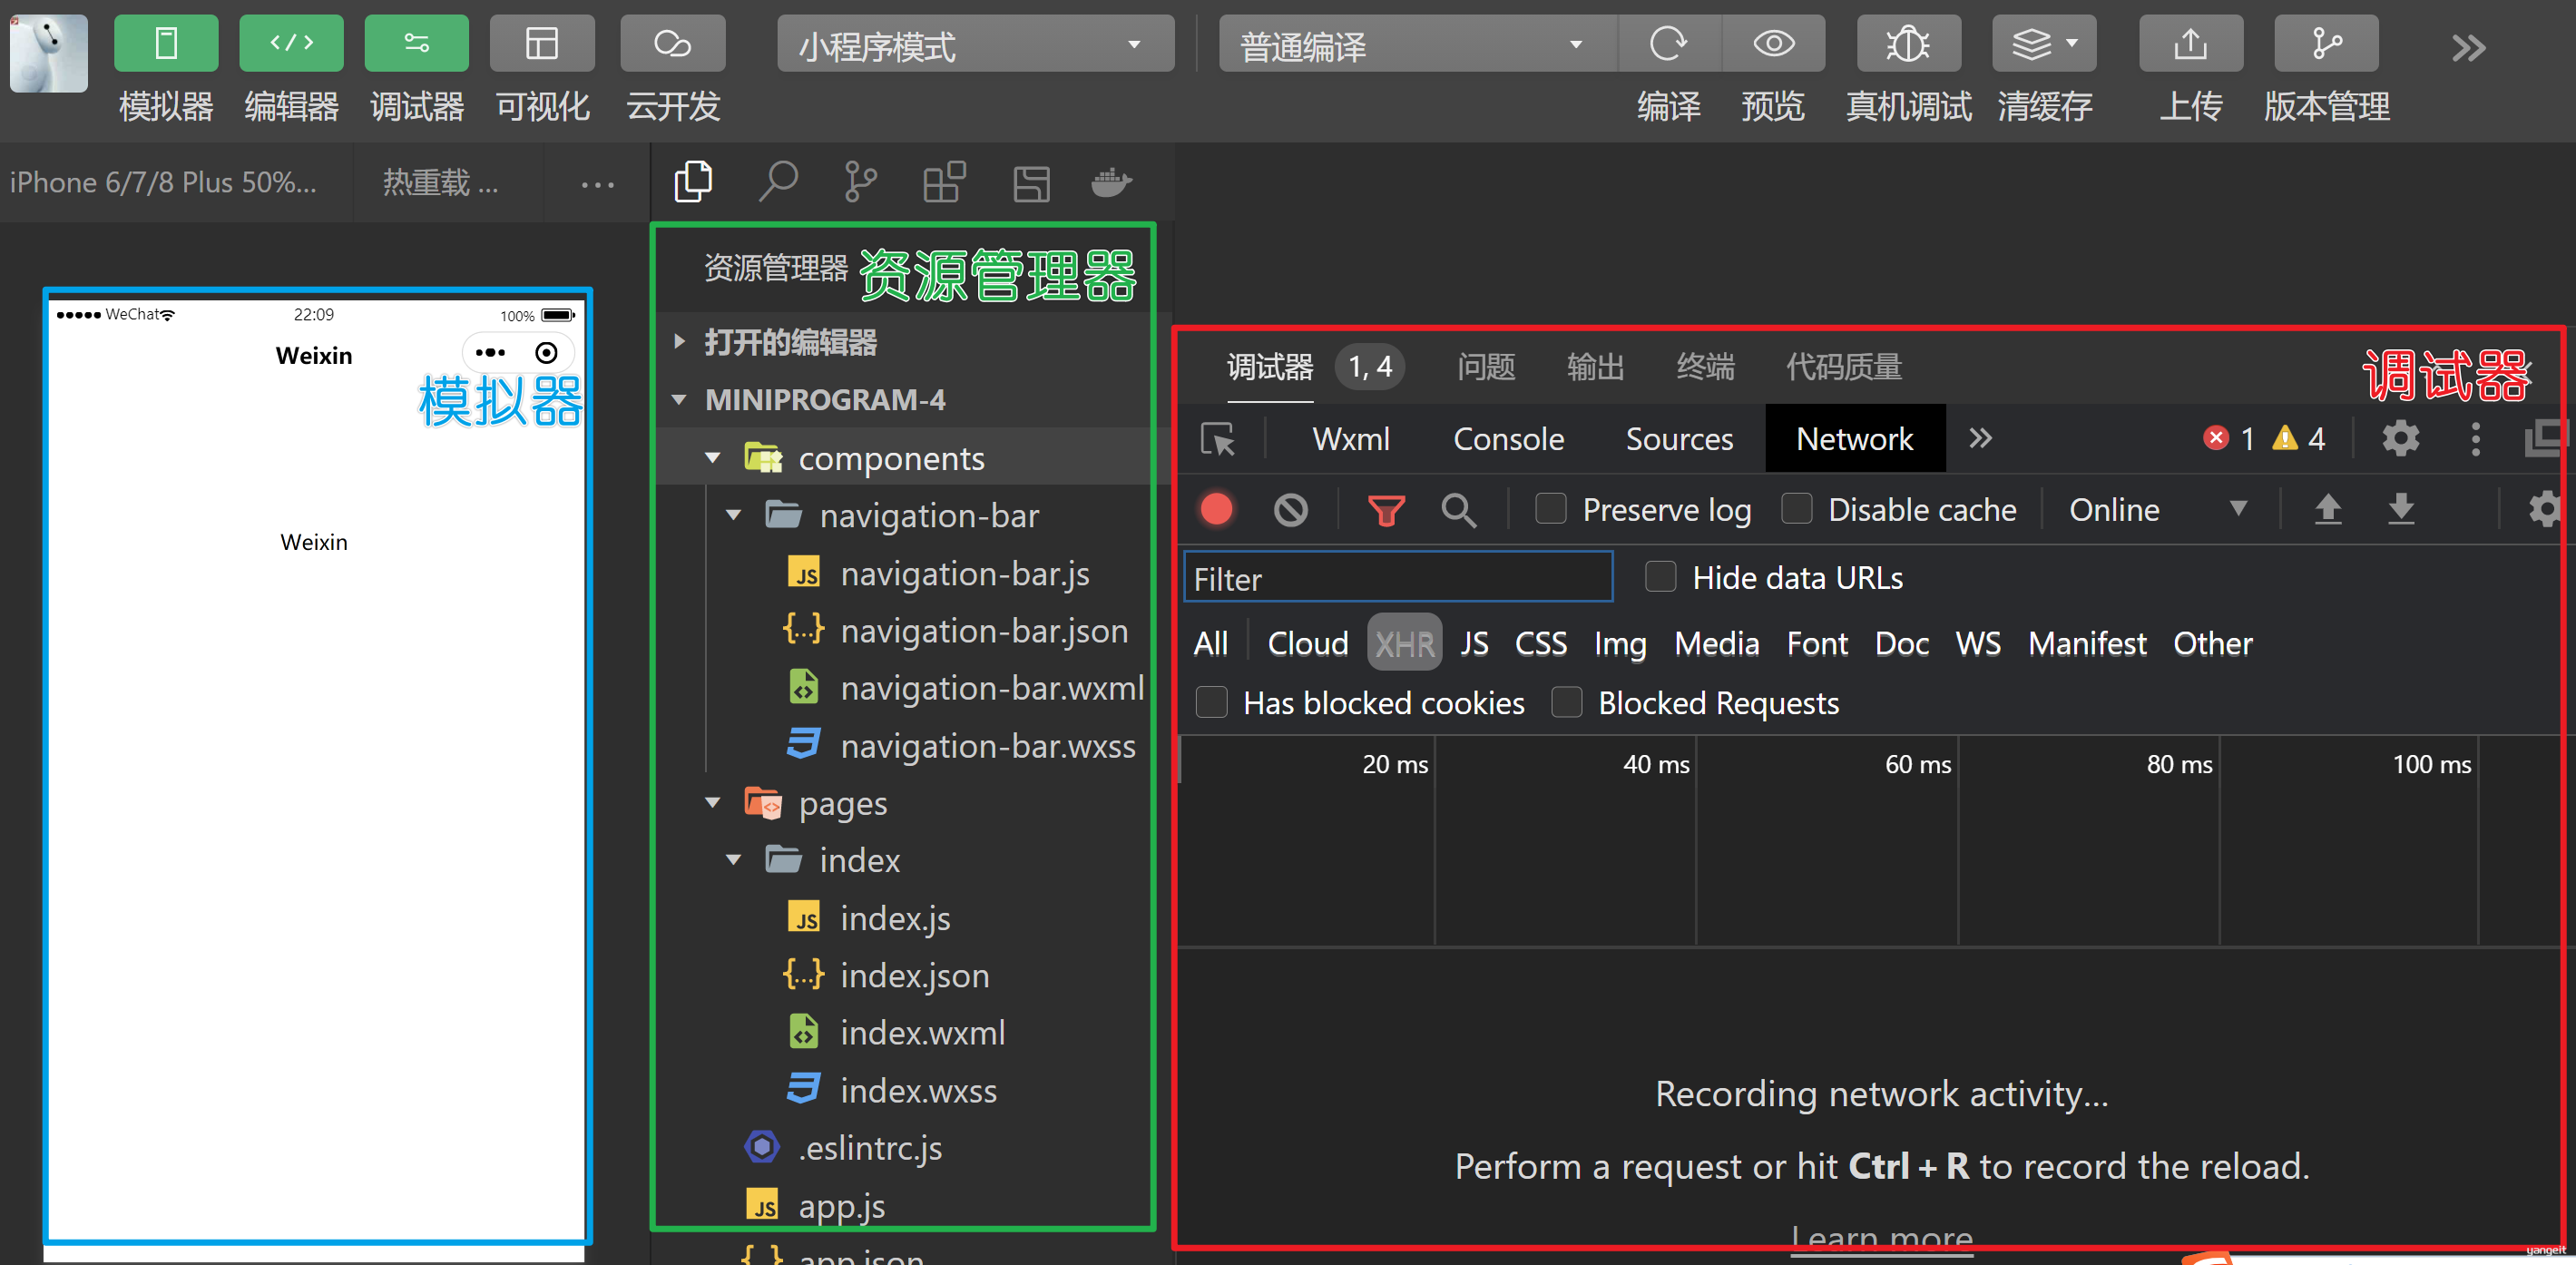Screen dimensions: 2576x1265
Task: Open the 小程序模式 mode dropdown
Action: point(975,44)
